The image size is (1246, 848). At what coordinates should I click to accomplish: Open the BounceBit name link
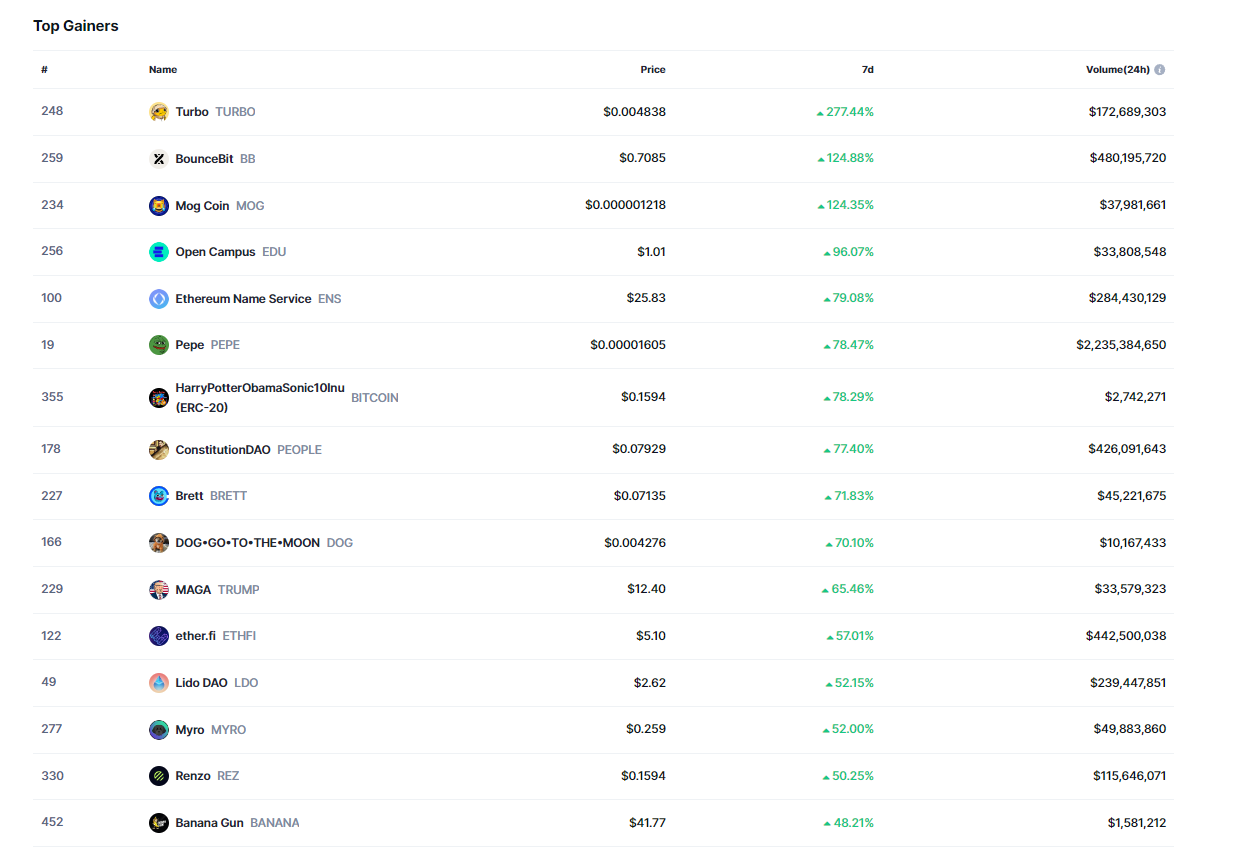tap(204, 159)
